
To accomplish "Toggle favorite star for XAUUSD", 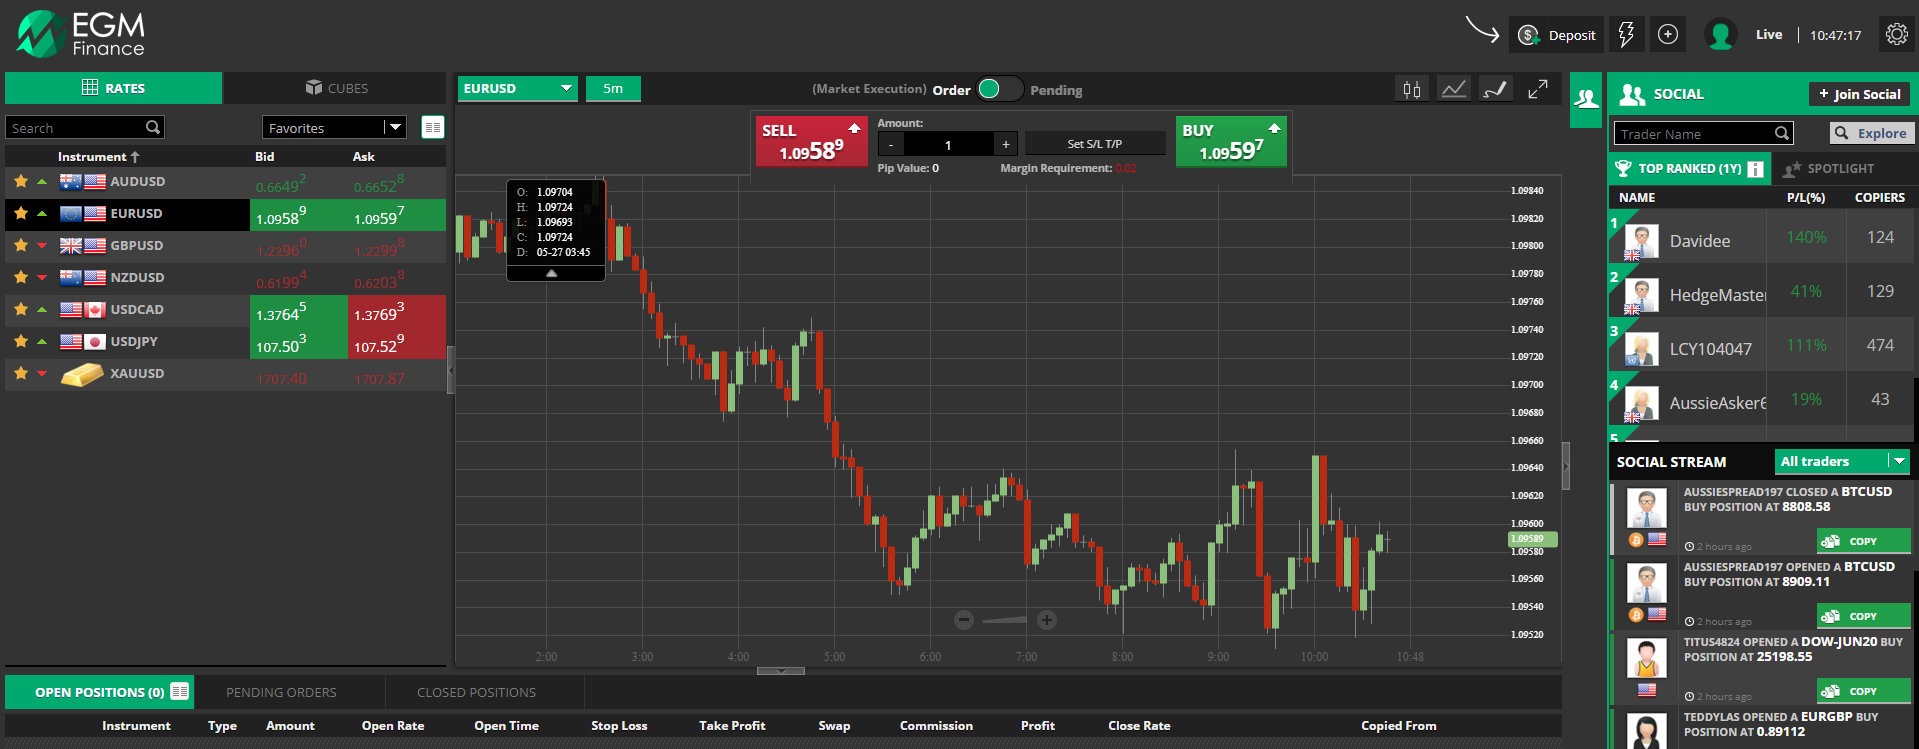I will coord(21,373).
